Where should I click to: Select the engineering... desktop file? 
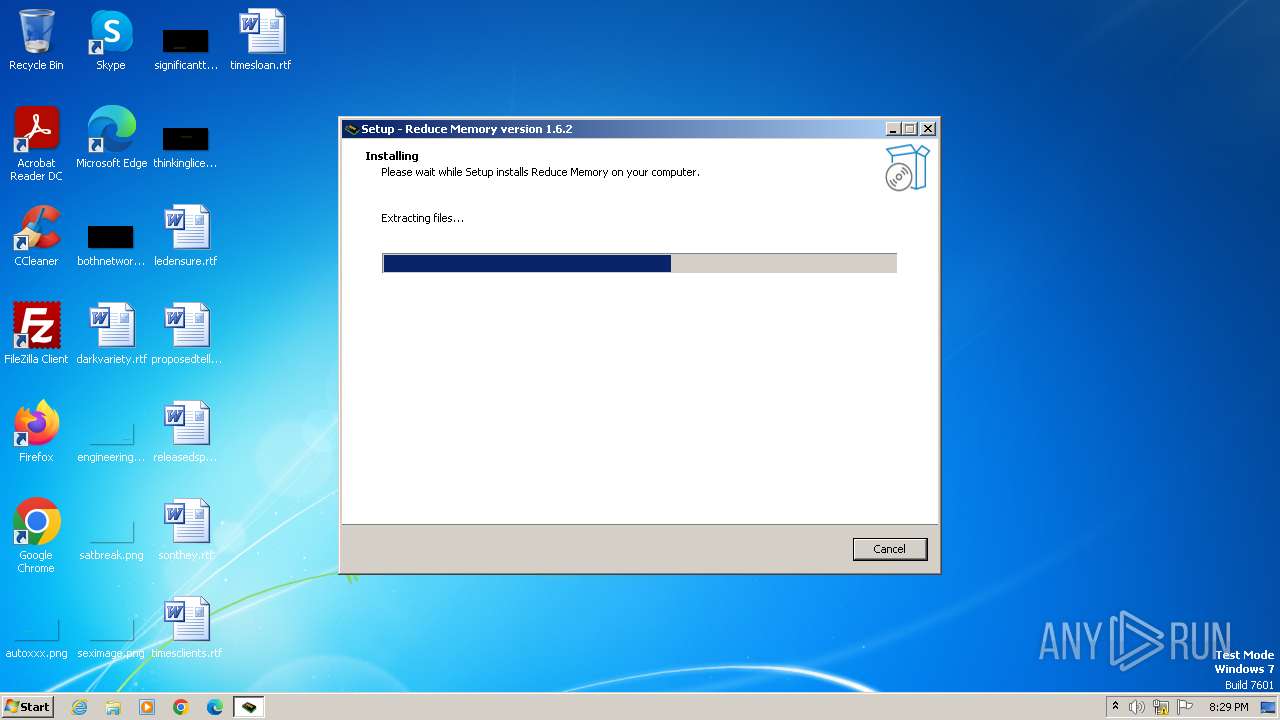point(111,440)
